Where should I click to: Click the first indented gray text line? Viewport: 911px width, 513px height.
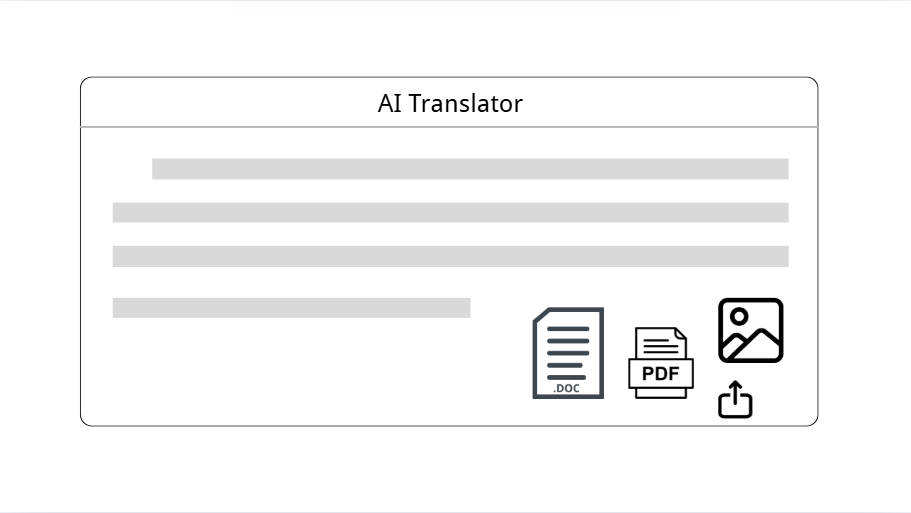[470, 169]
